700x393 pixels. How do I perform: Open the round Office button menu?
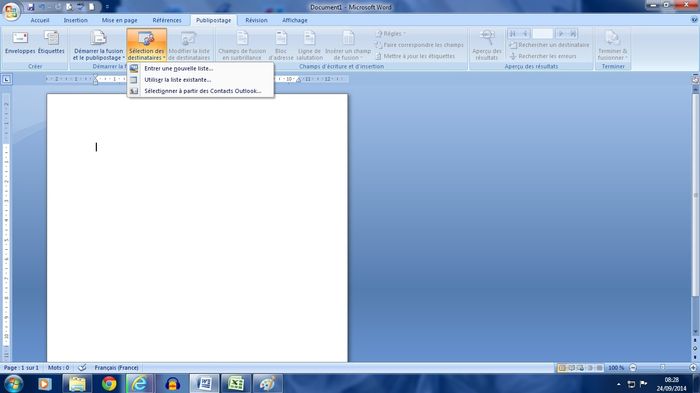tap(11, 11)
